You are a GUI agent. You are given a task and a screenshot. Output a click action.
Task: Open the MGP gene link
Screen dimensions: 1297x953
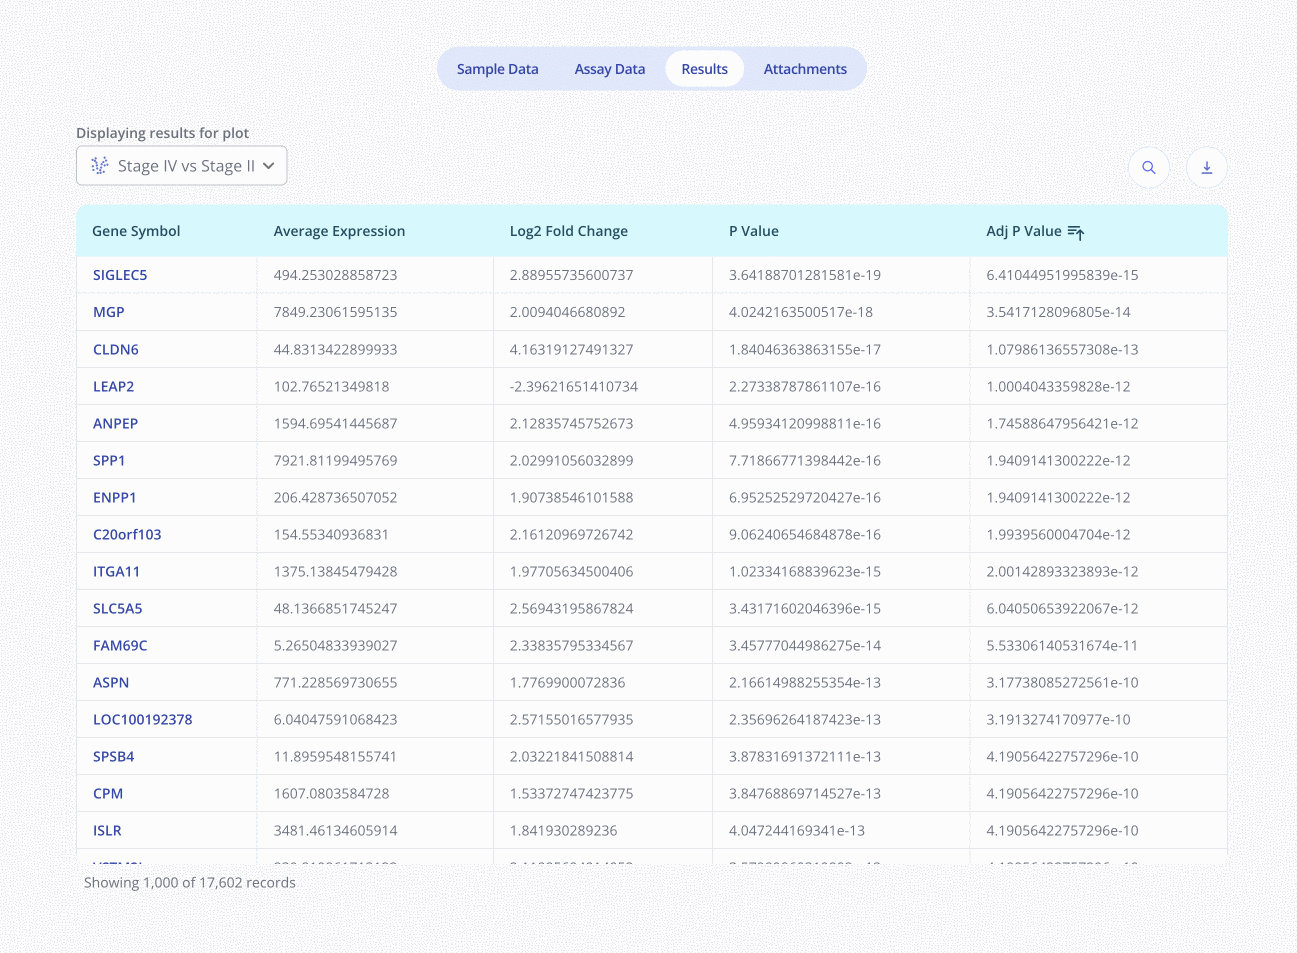(x=109, y=312)
